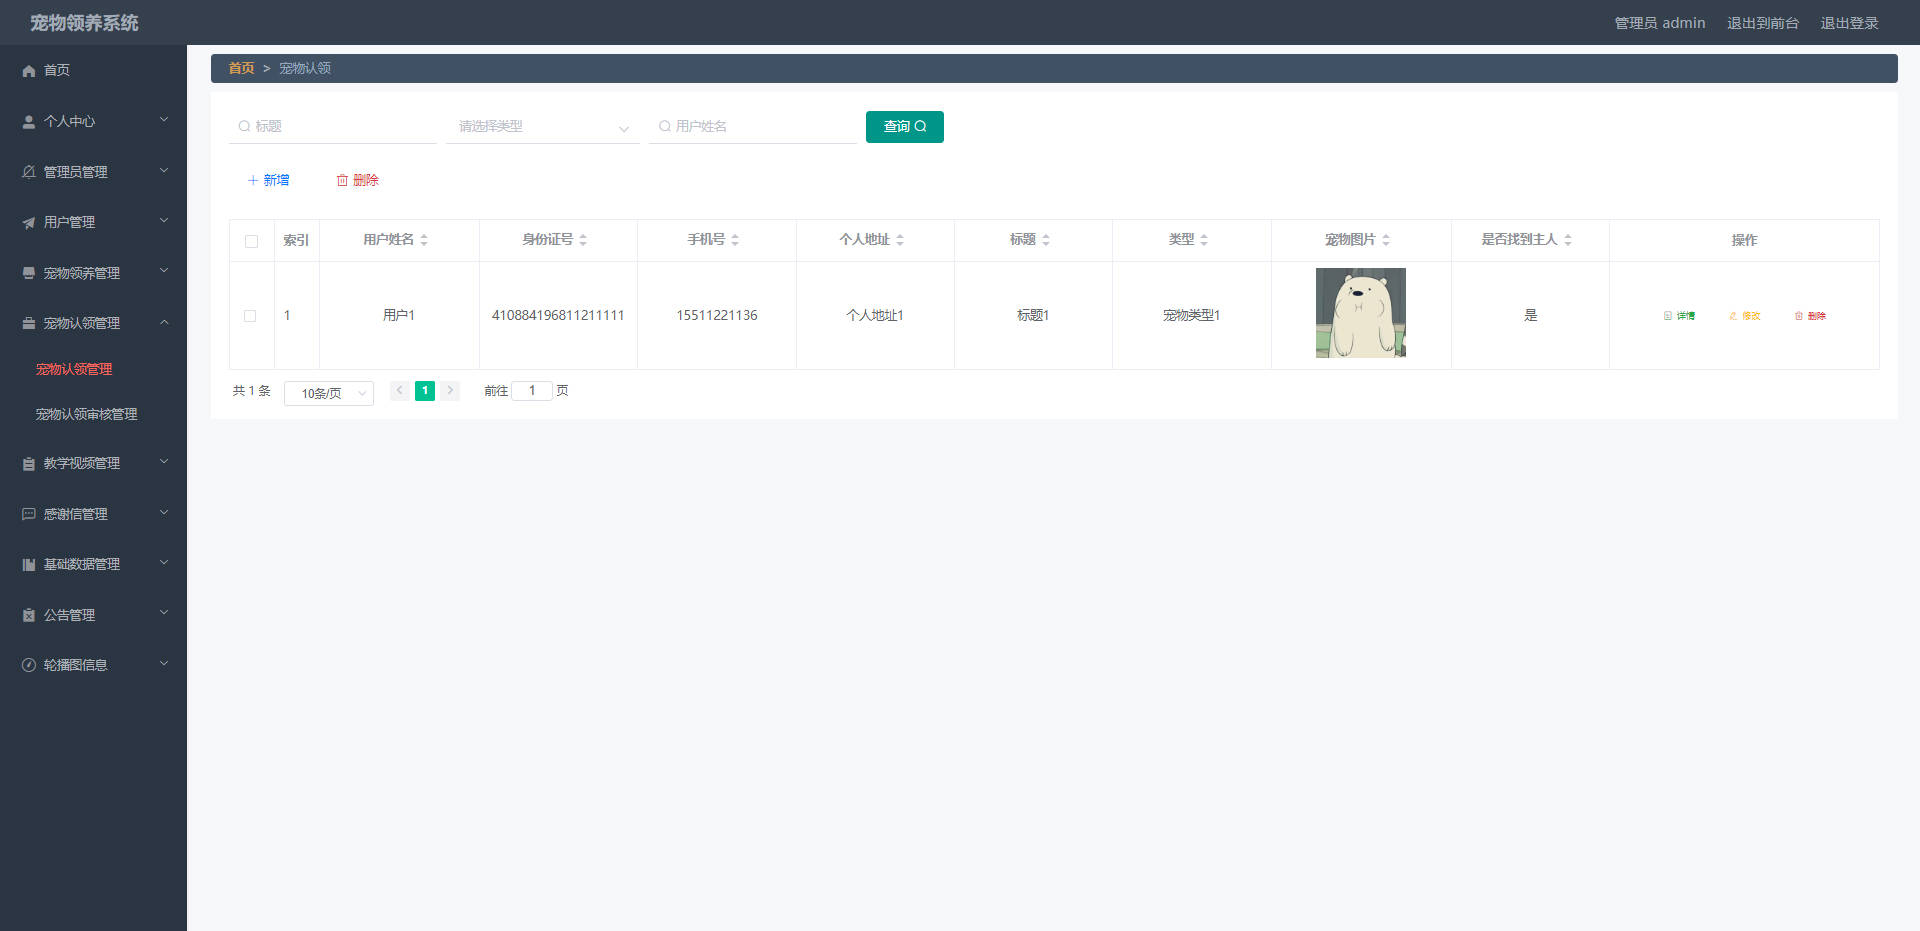Click the 标题 search input field
Viewport: 1920px width, 931px height.
(332, 126)
